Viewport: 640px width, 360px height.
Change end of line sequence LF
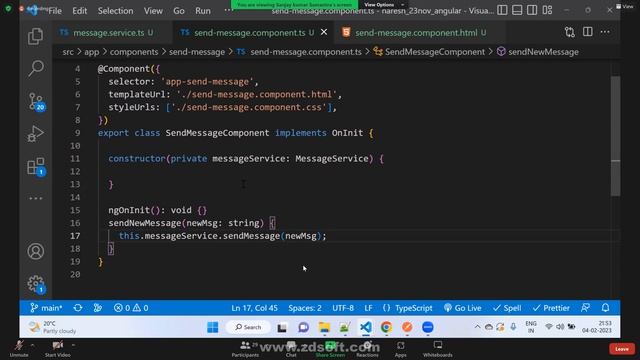[368, 308]
